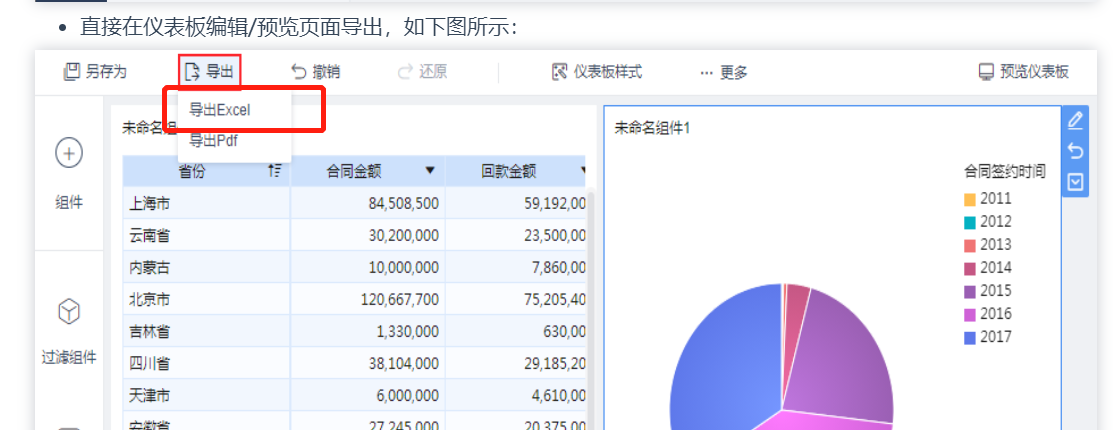The width and height of the screenshot is (1113, 430).
Task: Click the 过滤组件 cube icon
Action: point(69,312)
